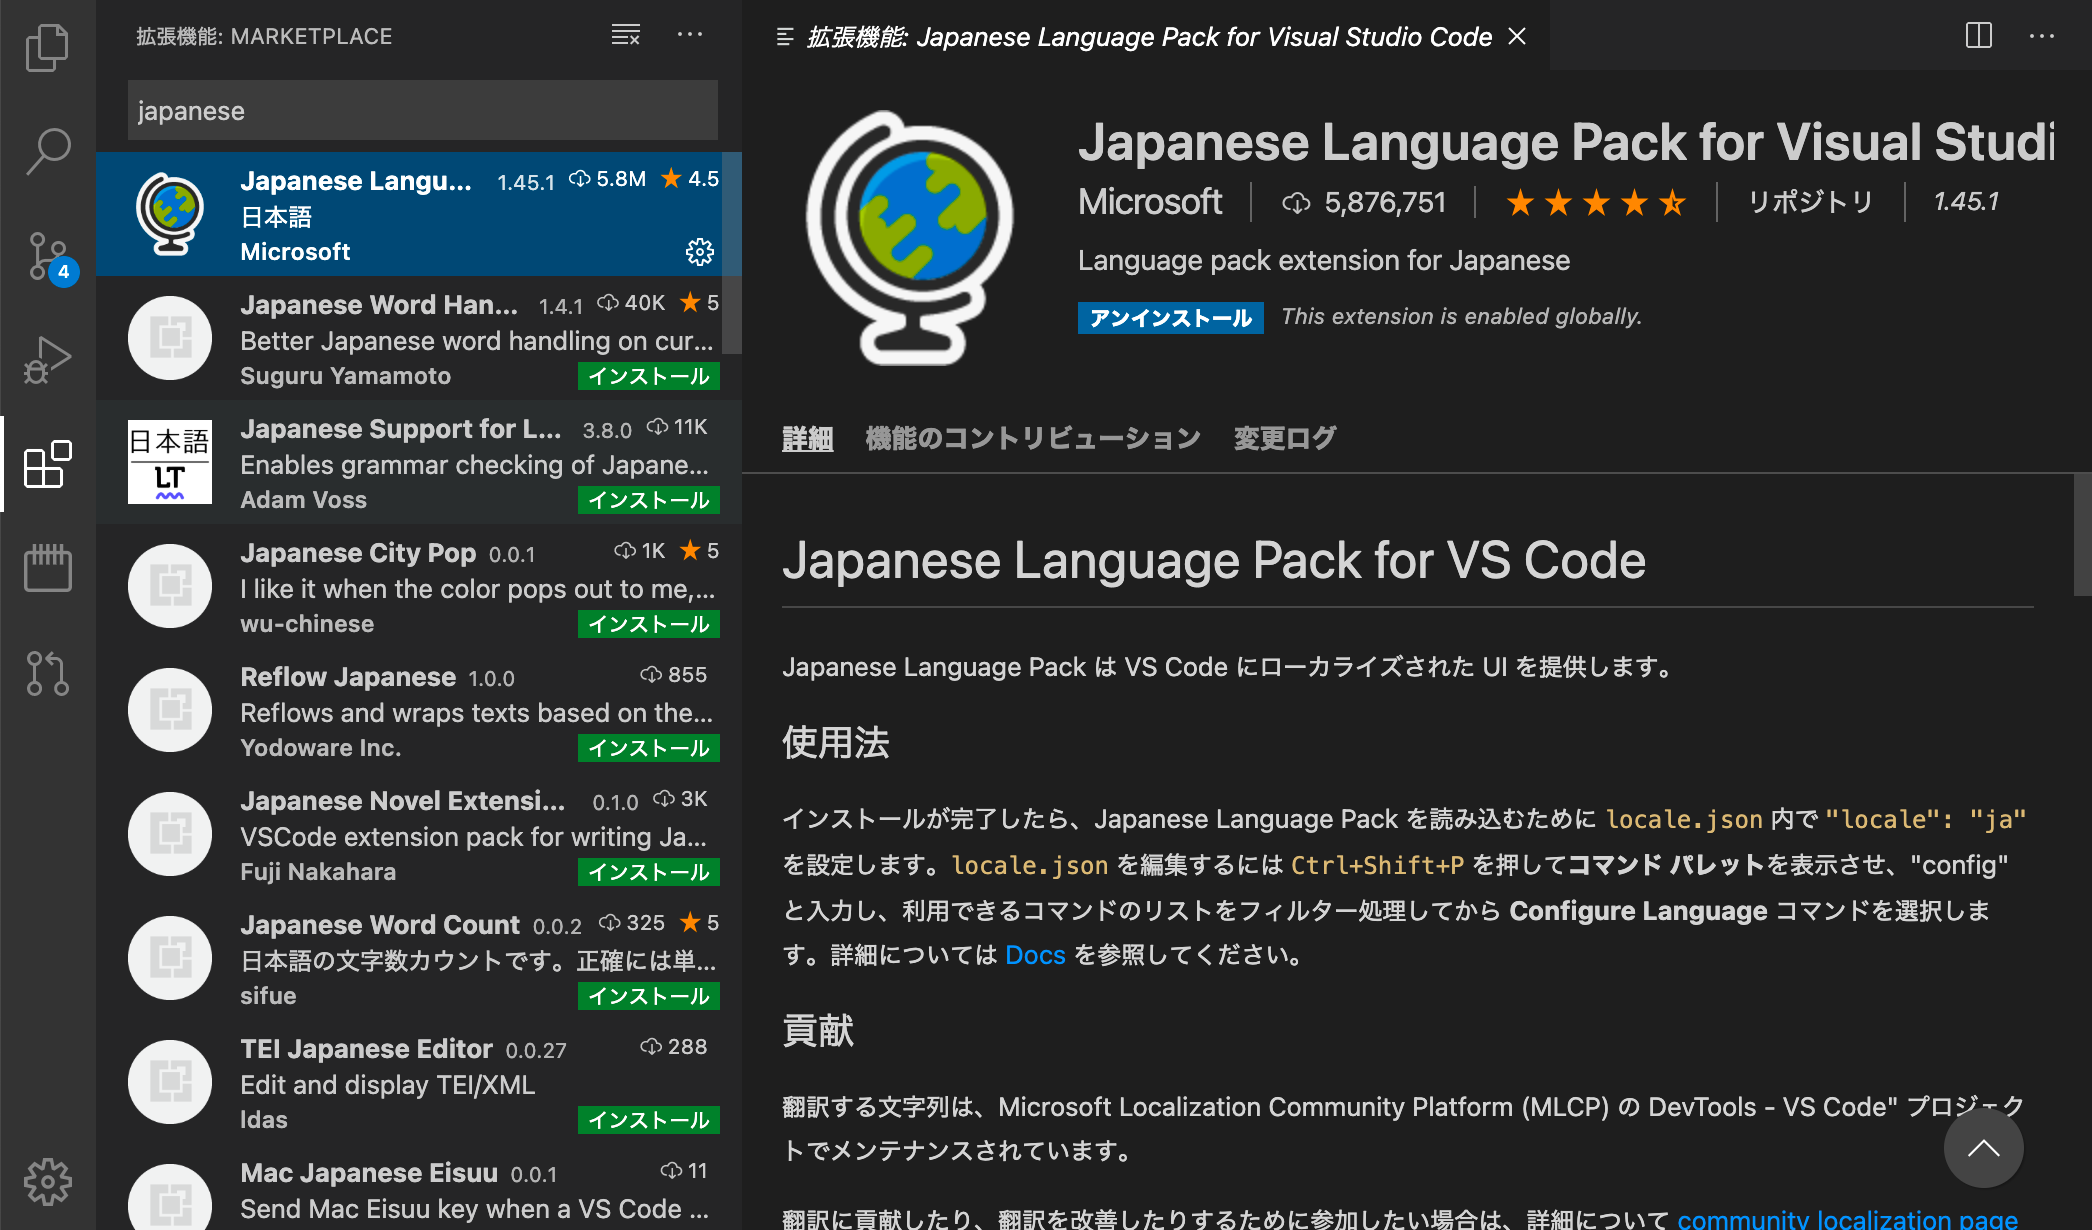2092x1230 pixels.
Task: Install Japanese Word Handler extension
Action: [x=649, y=376]
